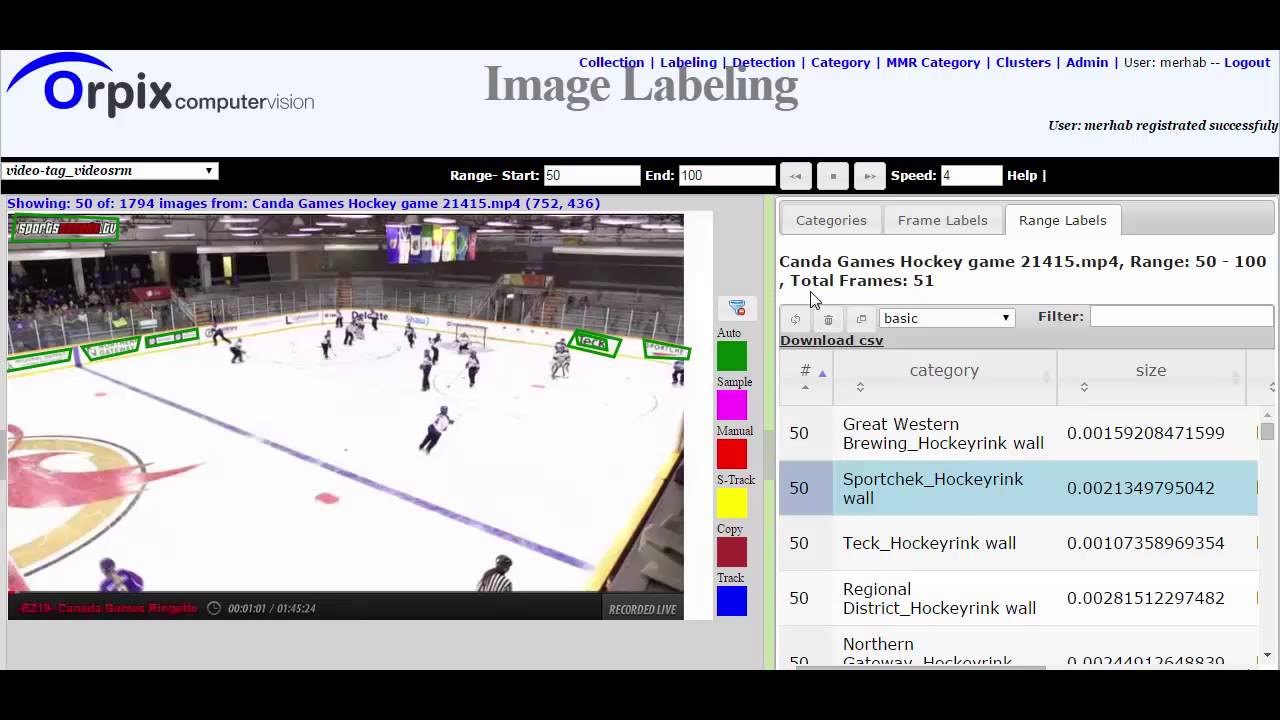Select the Sportchek_Hockeyrink wall row

pyautogui.click(x=1018, y=488)
